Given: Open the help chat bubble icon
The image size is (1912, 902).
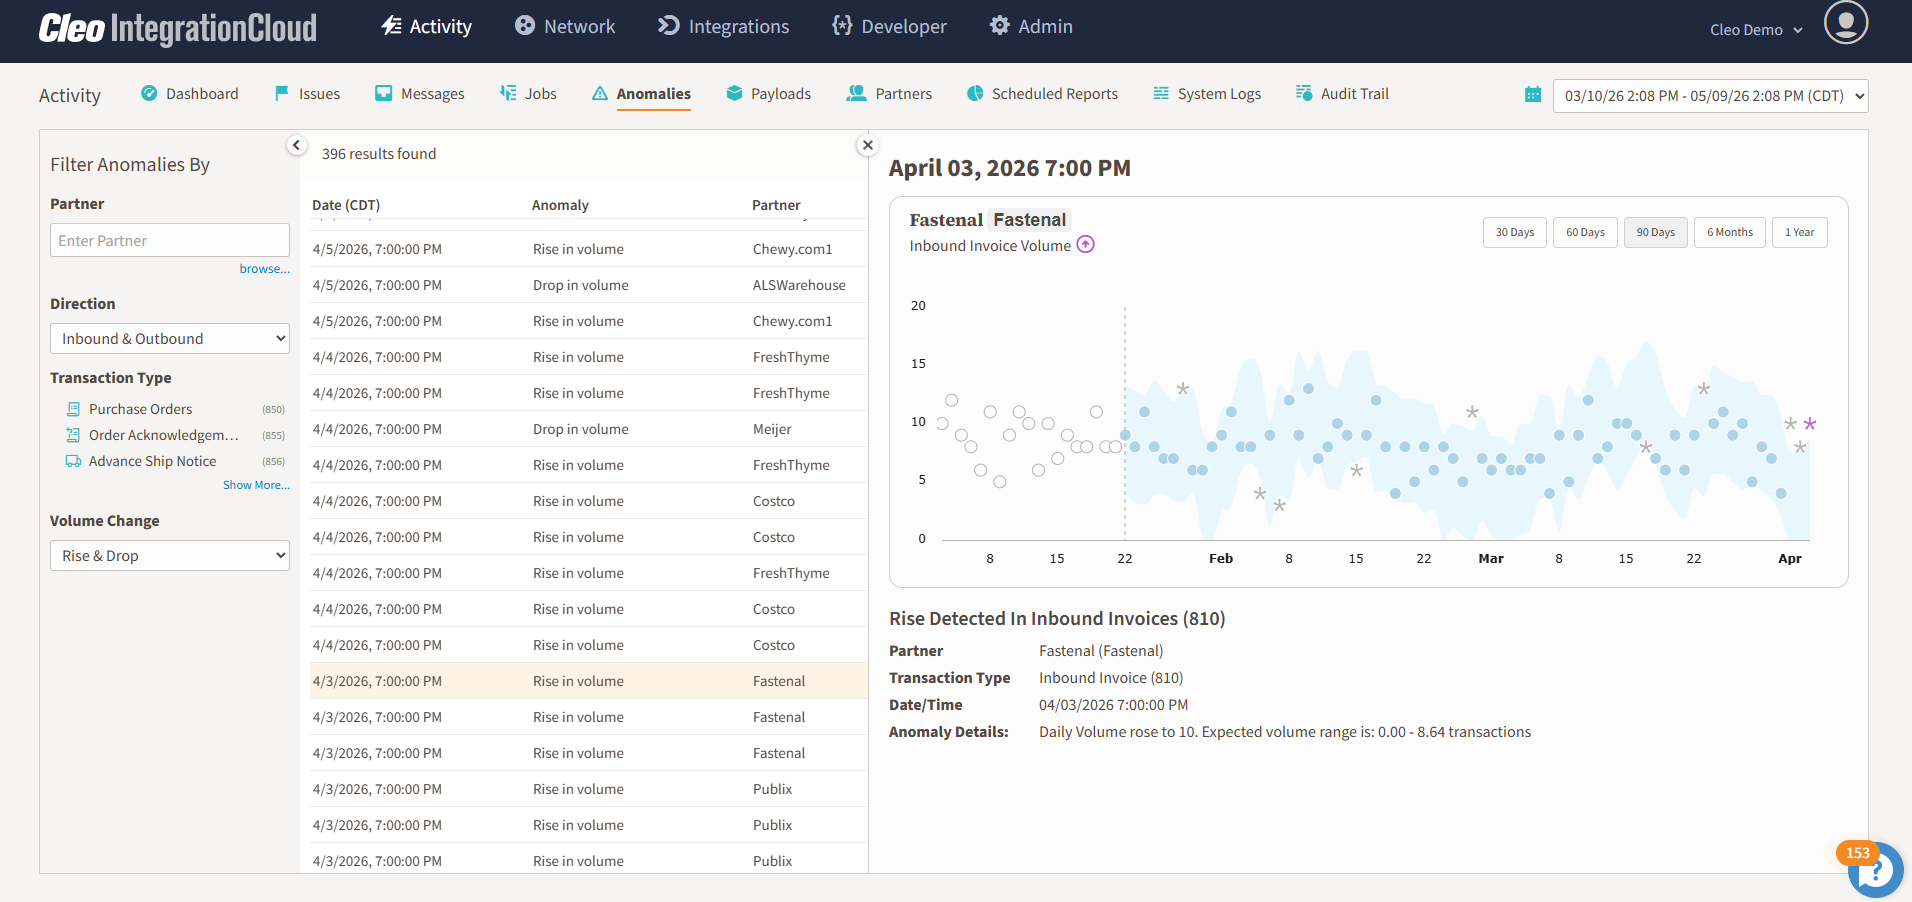Looking at the screenshot, I should 1875,870.
